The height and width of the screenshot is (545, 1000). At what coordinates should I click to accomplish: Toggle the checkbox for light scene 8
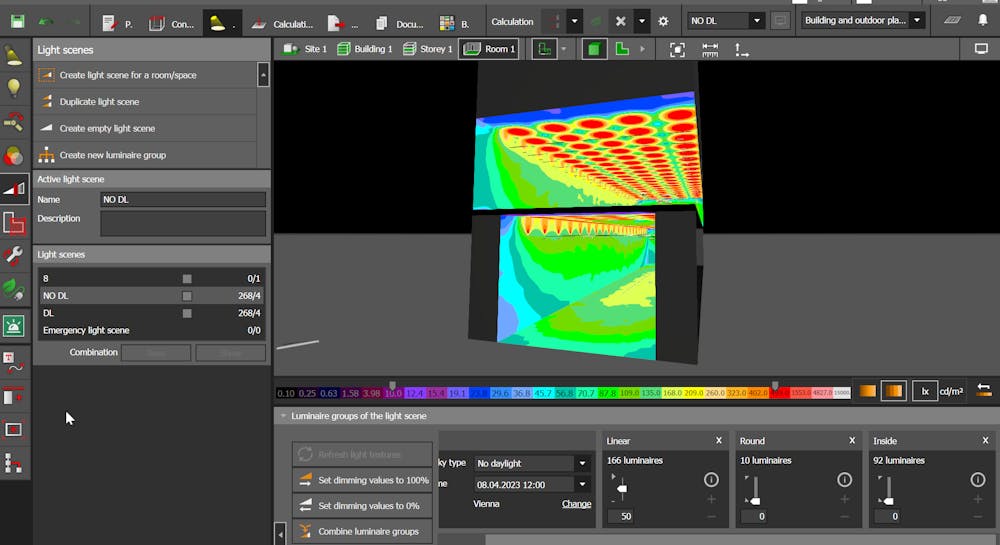[x=186, y=279]
